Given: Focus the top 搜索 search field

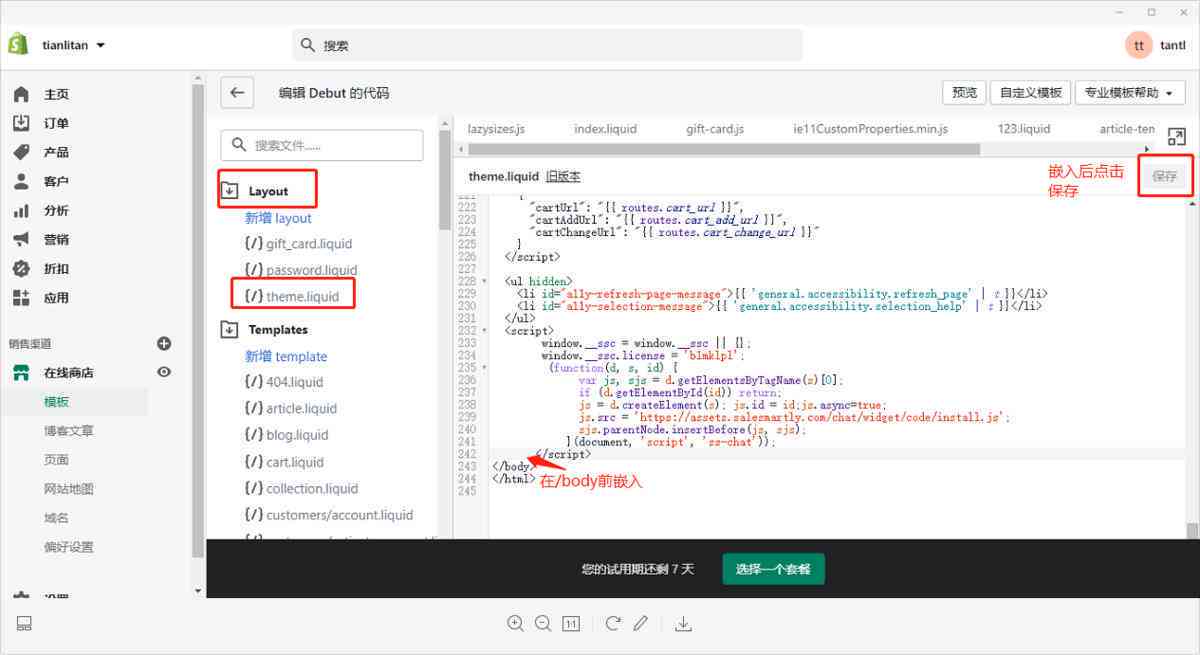Looking at the screenshot, I should click(547, 45).
